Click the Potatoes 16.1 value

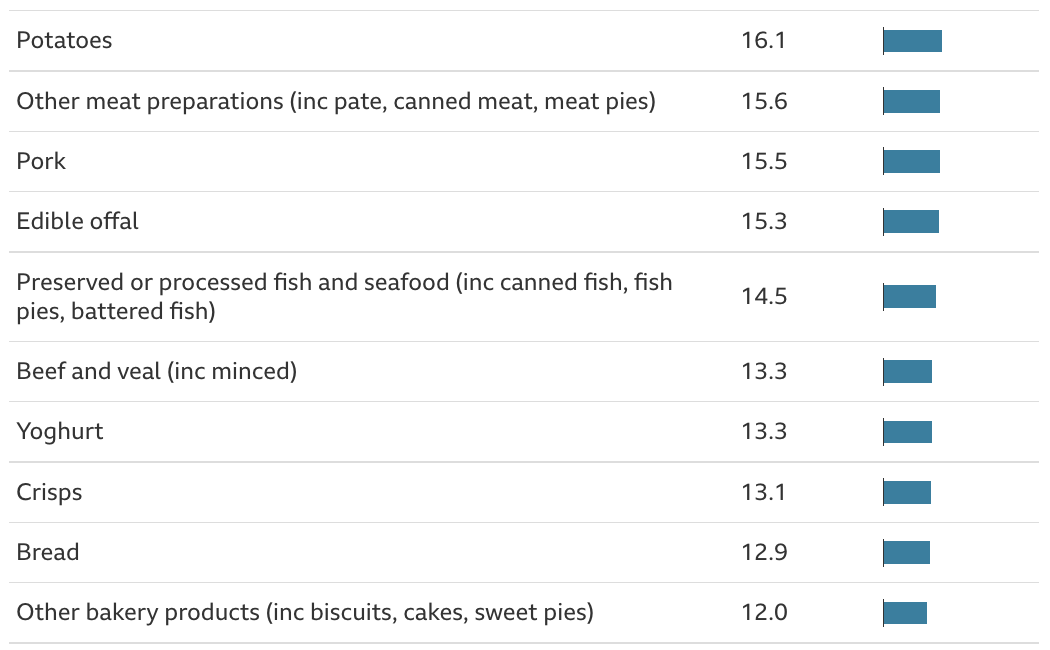[x=764, y=41]
